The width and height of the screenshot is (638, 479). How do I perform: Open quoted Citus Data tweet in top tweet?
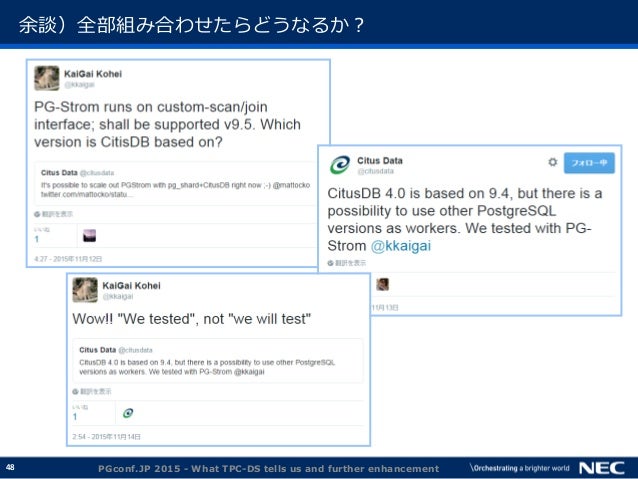[175, 184]
